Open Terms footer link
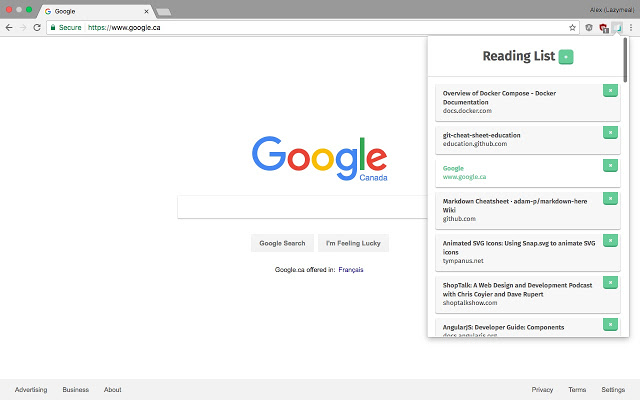Viewport: 640px width, 400px height. [x=577, y=390]
